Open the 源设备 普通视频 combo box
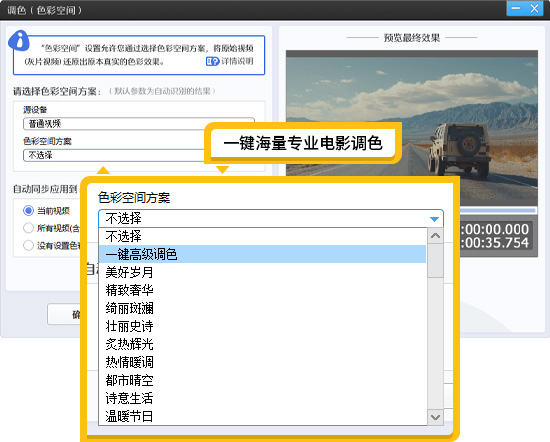This screenshot has height=442, width=550. coord(139,124)
